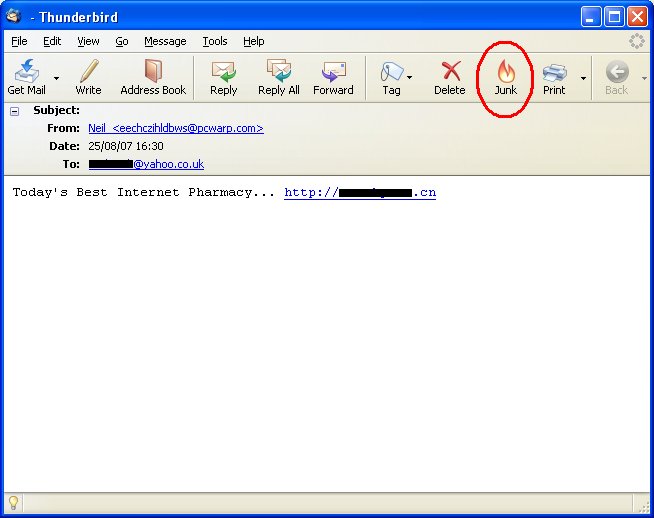This screenshot has width=654, height=518.
Task: Open the Edit menu
Action: click(52, 41)
